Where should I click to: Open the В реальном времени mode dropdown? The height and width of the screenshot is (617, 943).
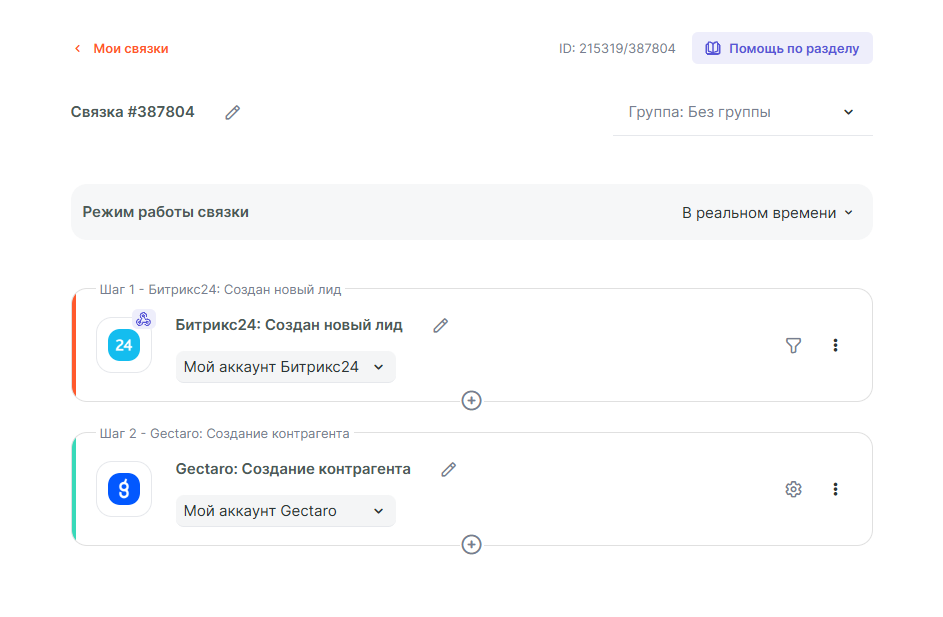click(767, 212)
